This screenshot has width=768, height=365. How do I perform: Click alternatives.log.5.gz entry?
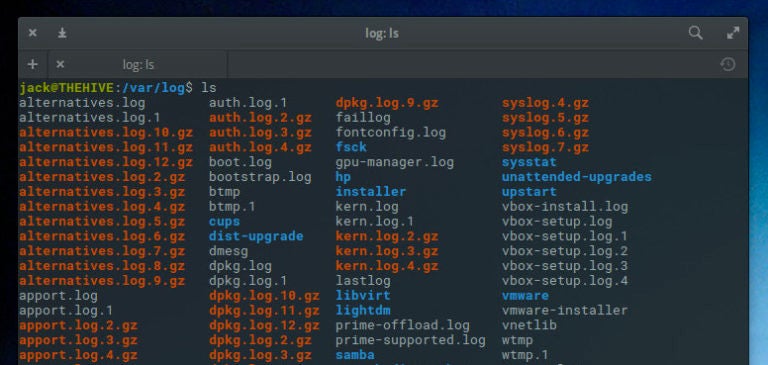pyautogui.click(x=102, y=221)
